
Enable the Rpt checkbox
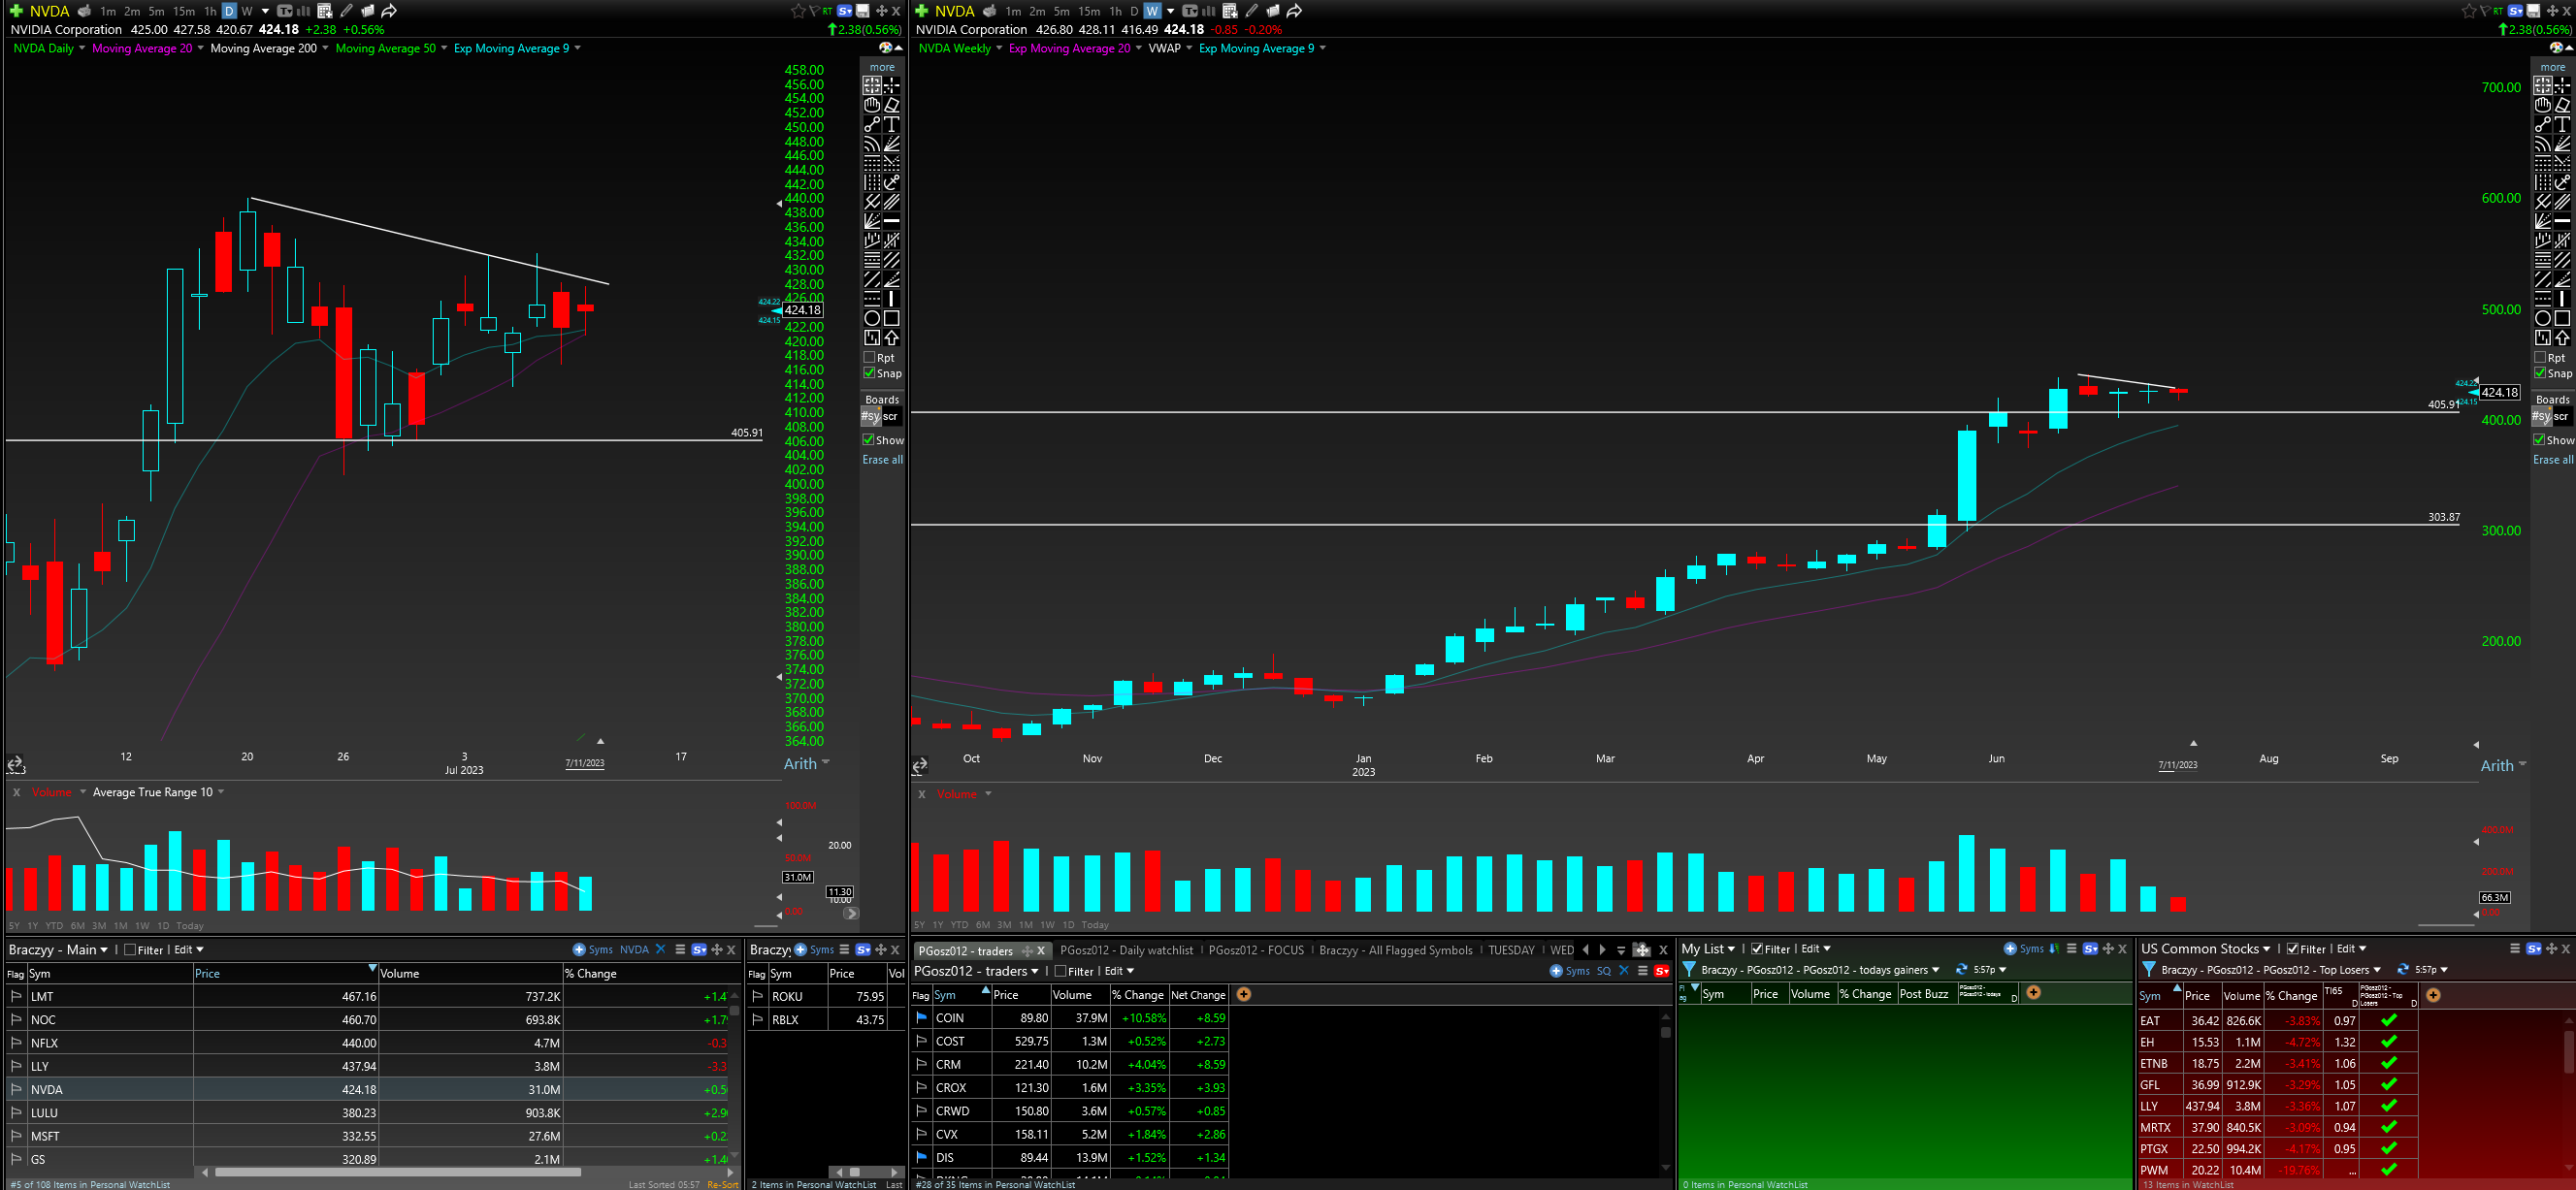(x=869, y=357)
